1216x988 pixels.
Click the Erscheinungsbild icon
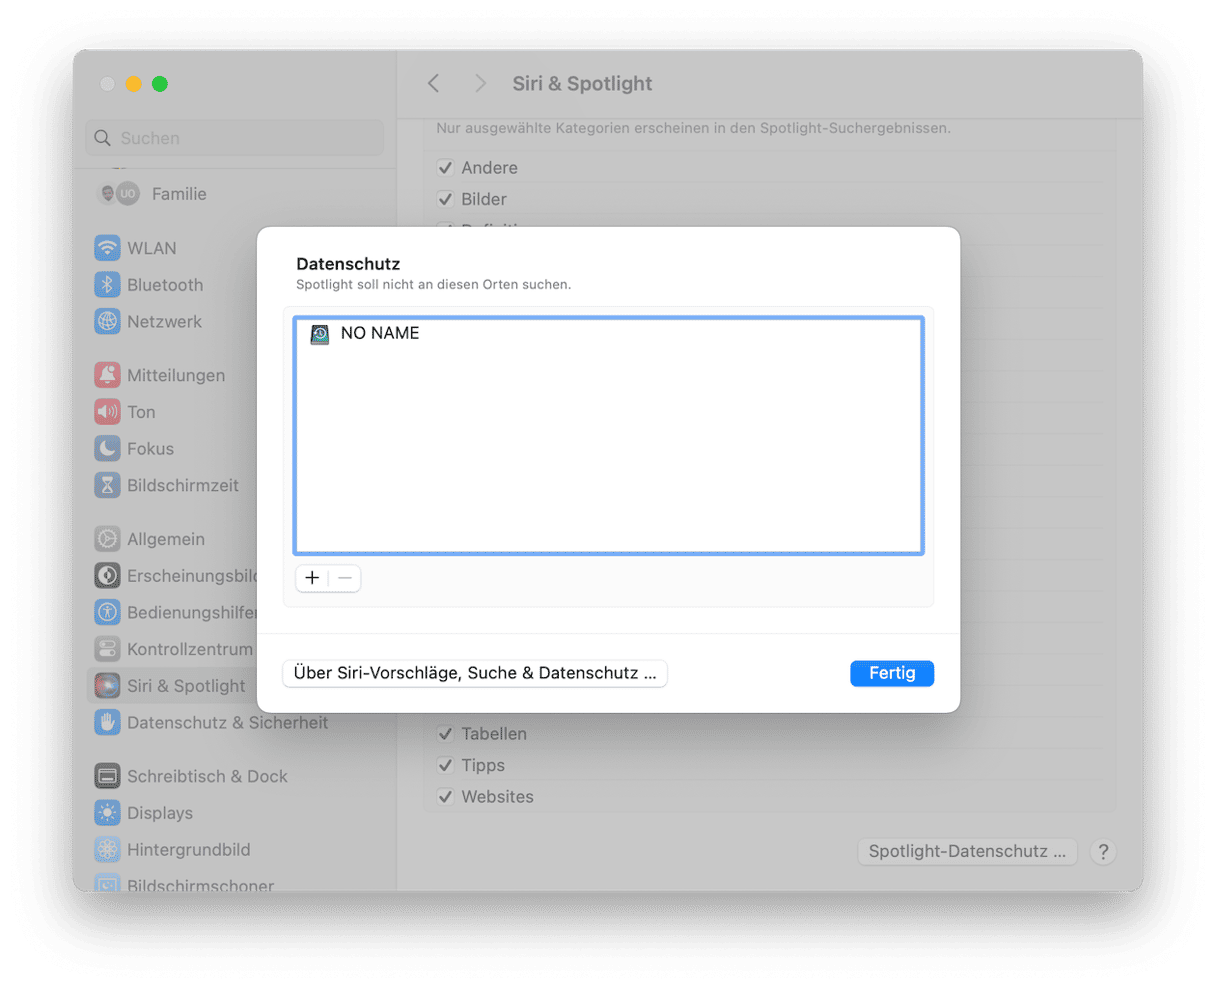pyautogui.click(x=107, y=576)
